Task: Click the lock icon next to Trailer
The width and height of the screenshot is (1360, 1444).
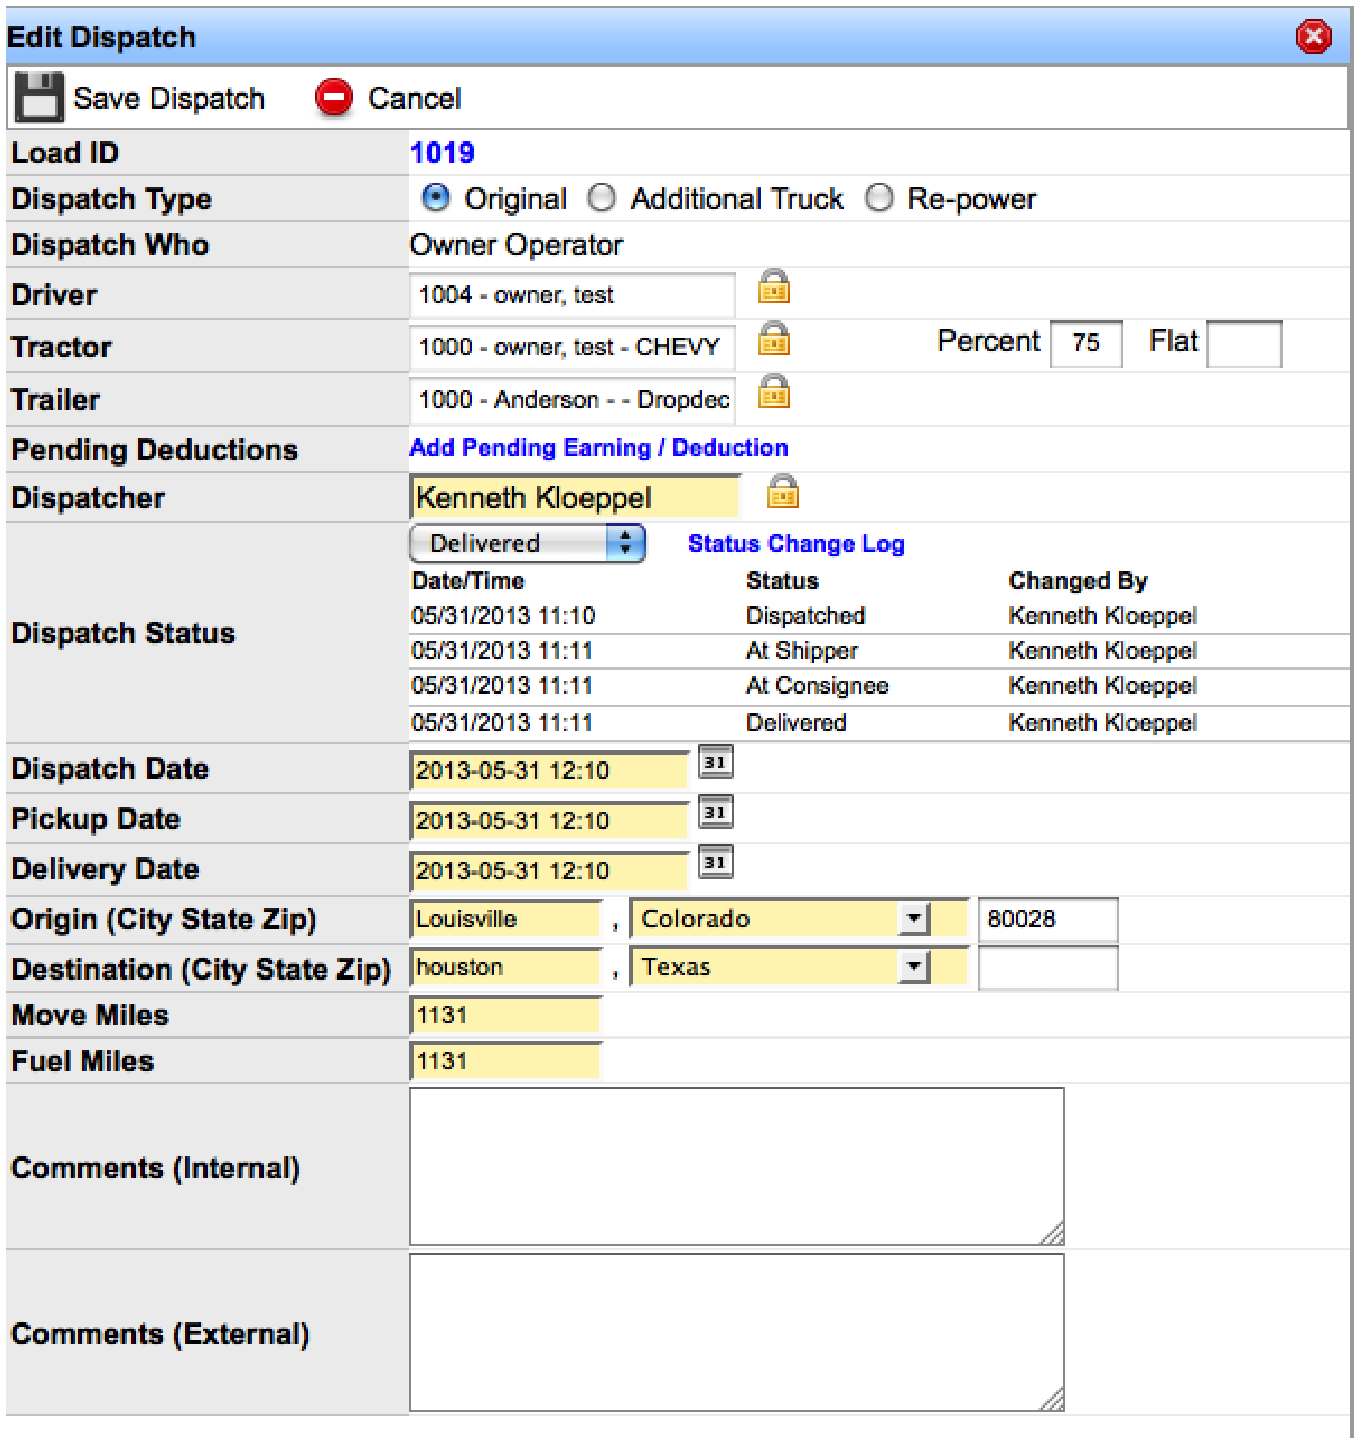Action: click(774, 392)
